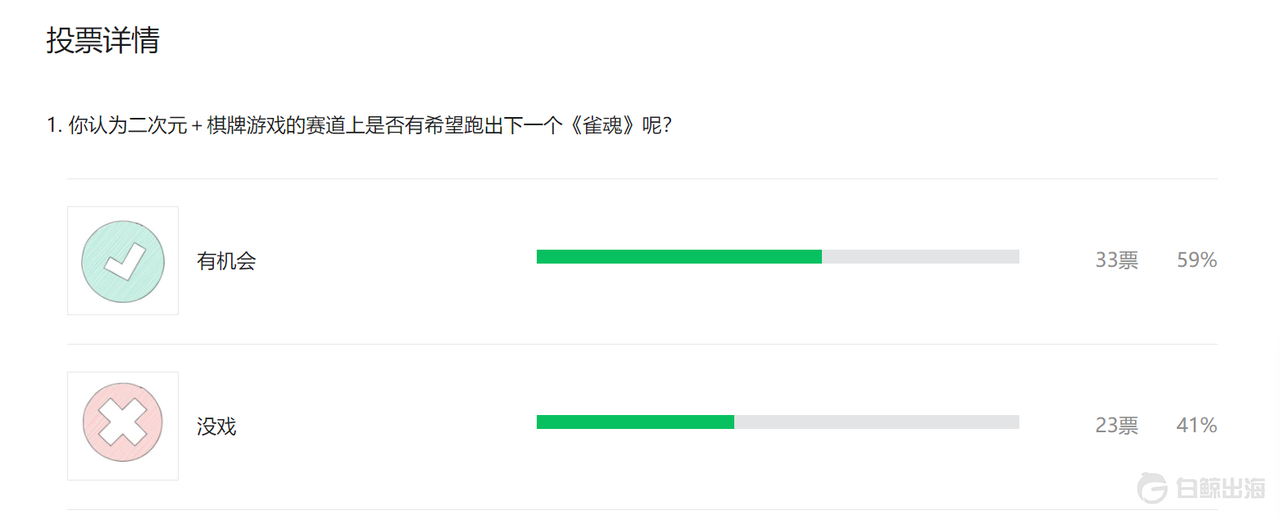
Task: Click the 41% percentage value
Action: (x=1196, y=426)
